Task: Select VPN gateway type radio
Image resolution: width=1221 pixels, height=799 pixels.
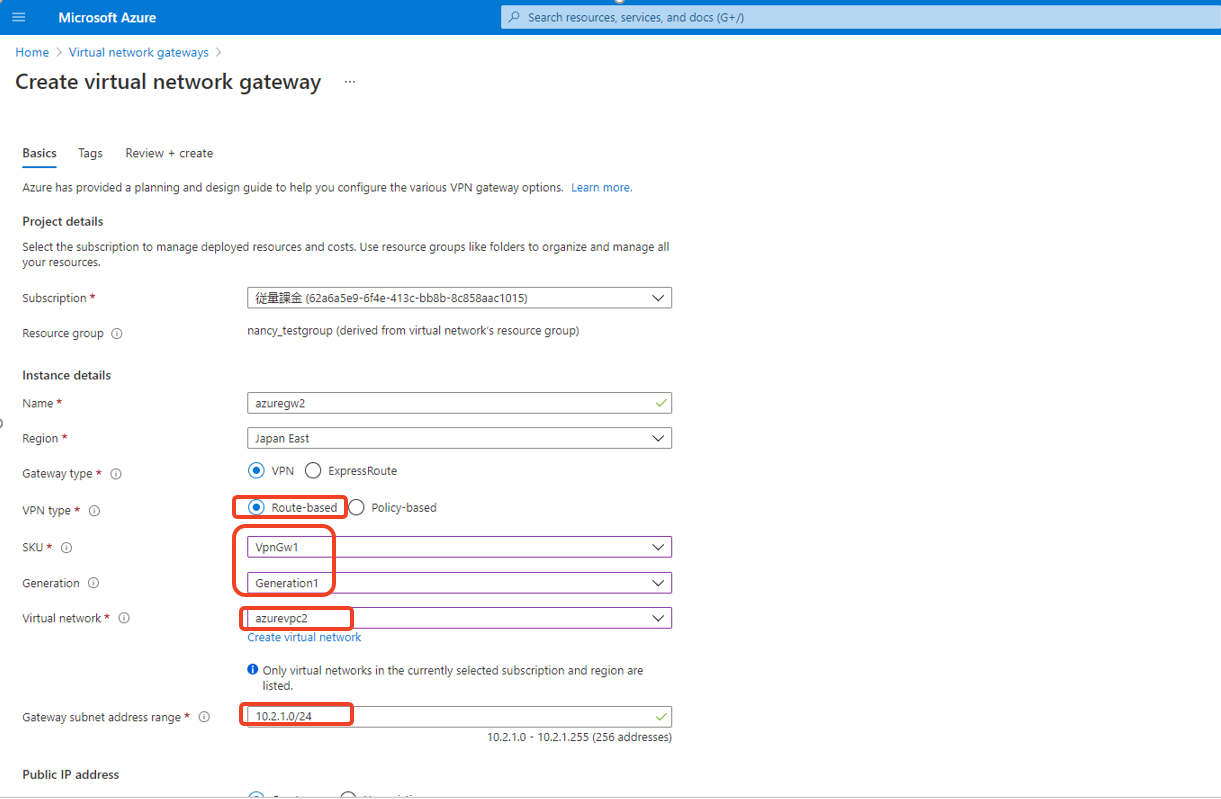Action: 256,470
